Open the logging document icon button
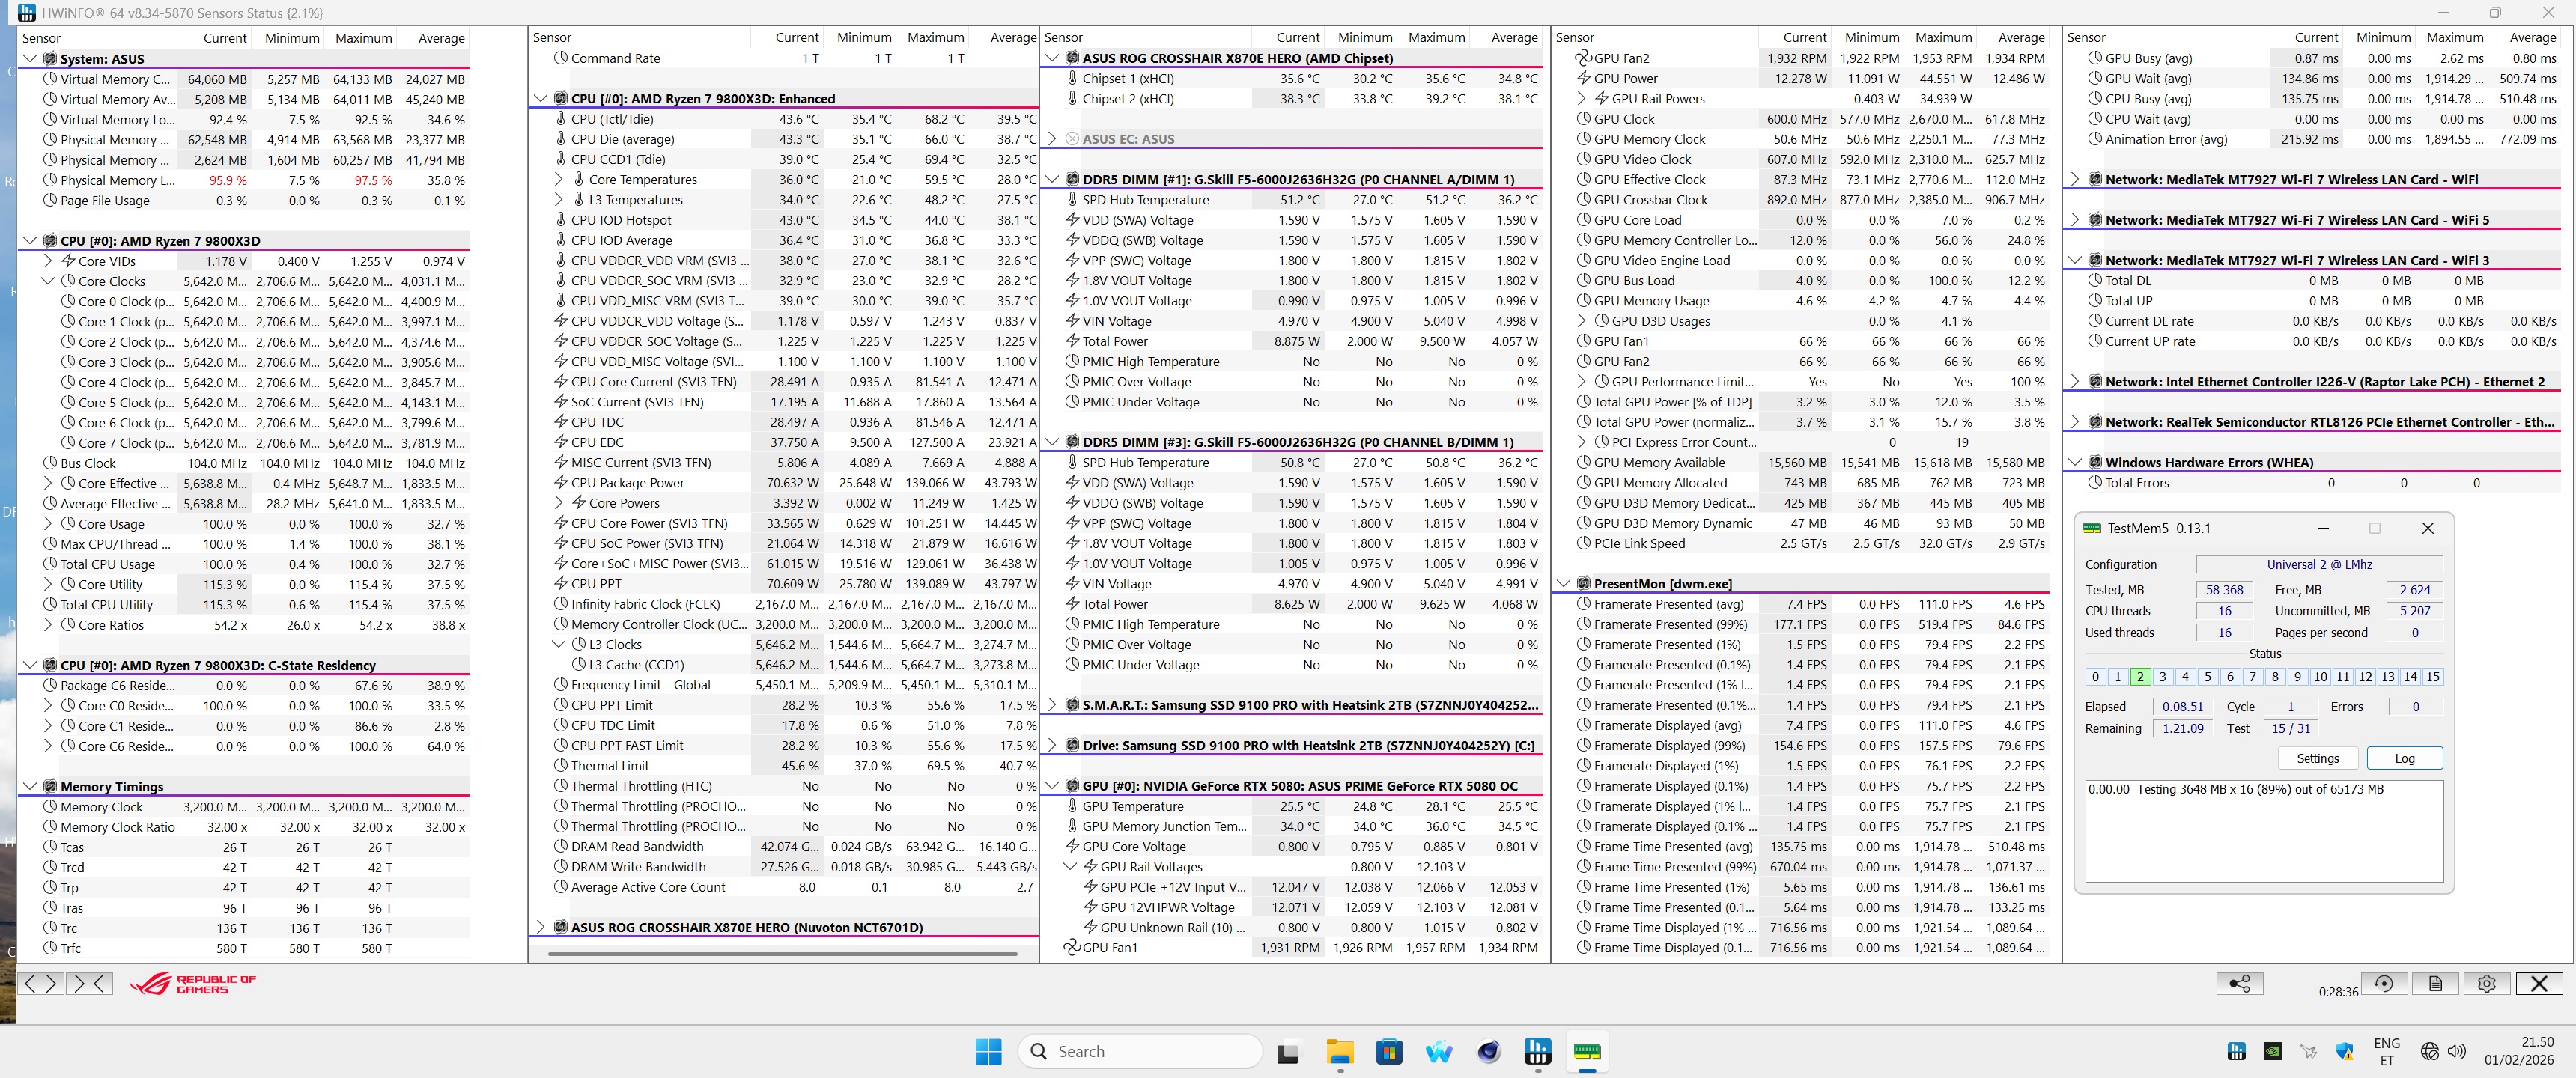Viewport: 2576px width, 1078px height. pyautogui.click(x=2435, y=984)
